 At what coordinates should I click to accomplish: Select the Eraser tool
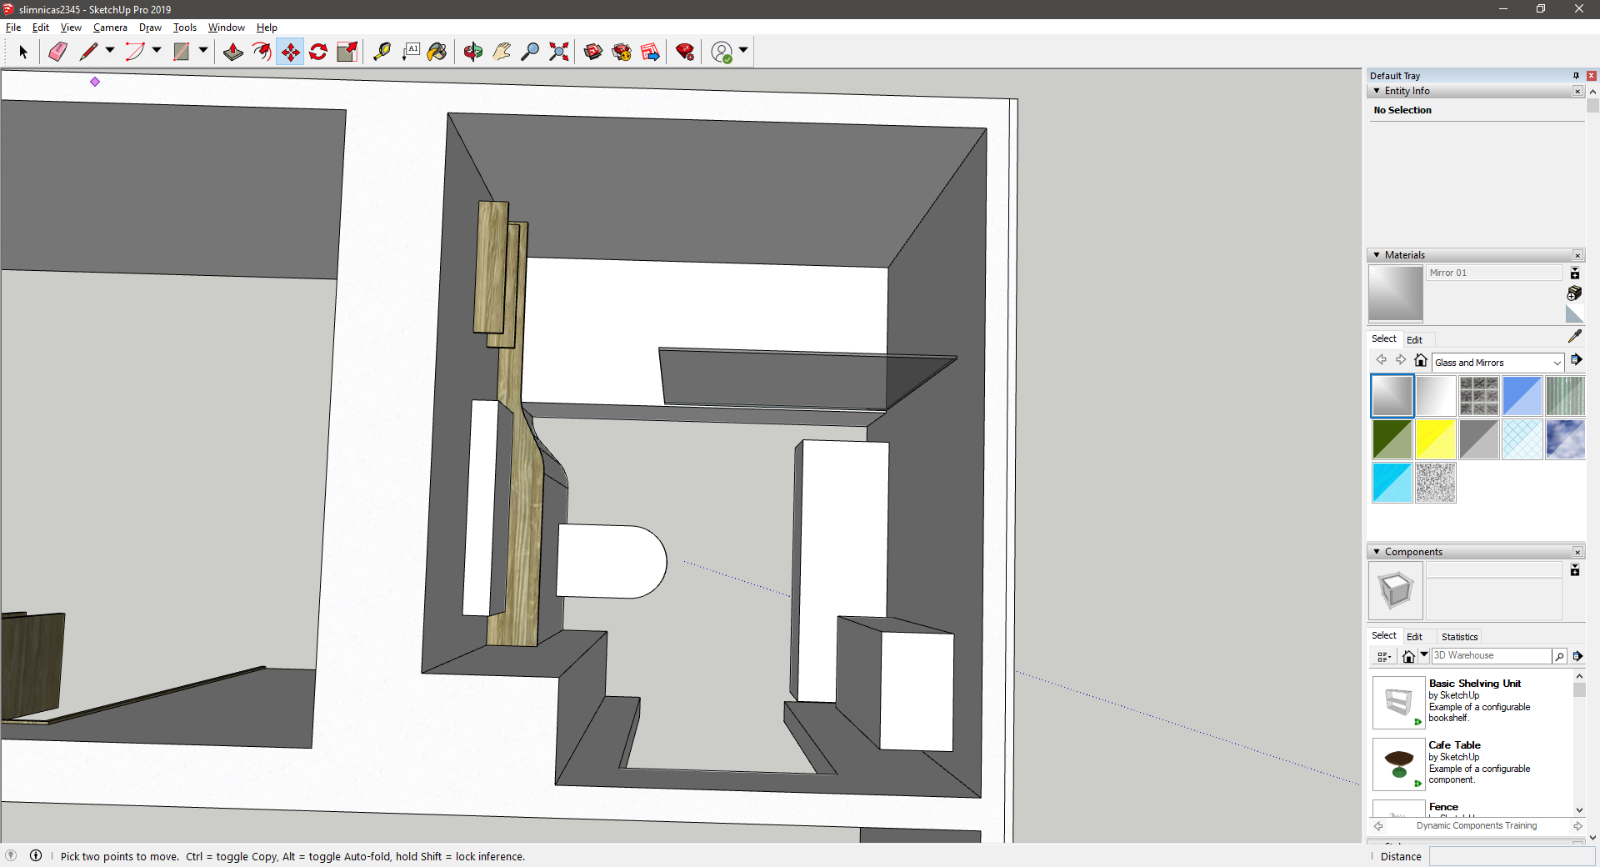[58, 52]
